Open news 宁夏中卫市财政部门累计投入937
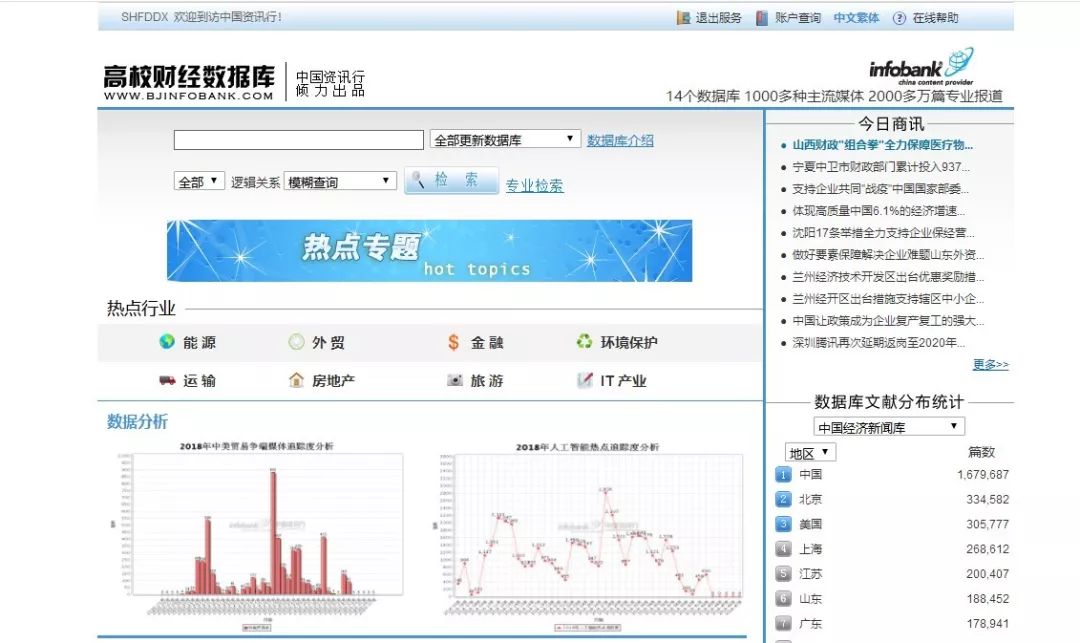Image resolution: width=1080 pixels, height=643 pixels. pos(881,167)
